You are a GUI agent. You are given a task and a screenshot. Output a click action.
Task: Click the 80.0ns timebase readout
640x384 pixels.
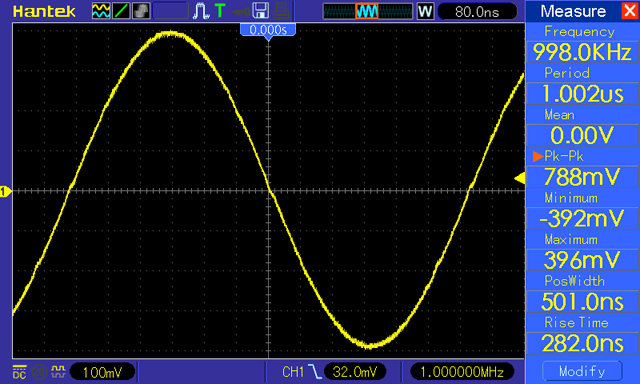coord(477,11)
